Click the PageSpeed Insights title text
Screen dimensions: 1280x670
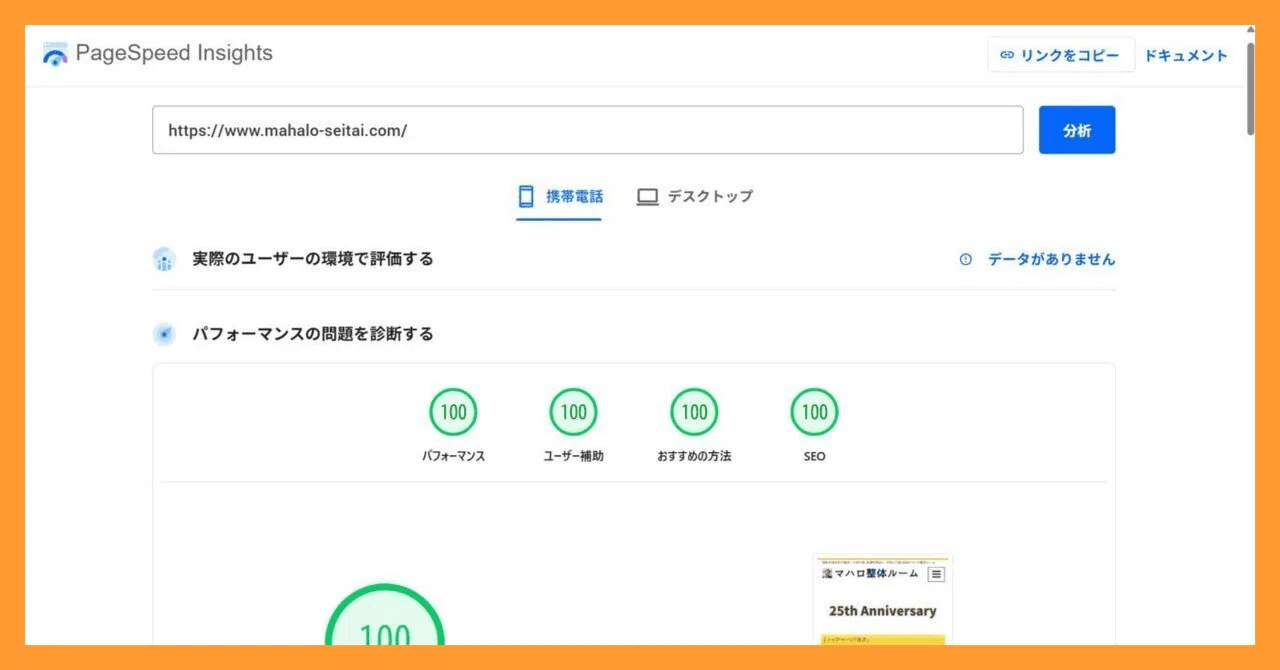click(x=174, y=54)
